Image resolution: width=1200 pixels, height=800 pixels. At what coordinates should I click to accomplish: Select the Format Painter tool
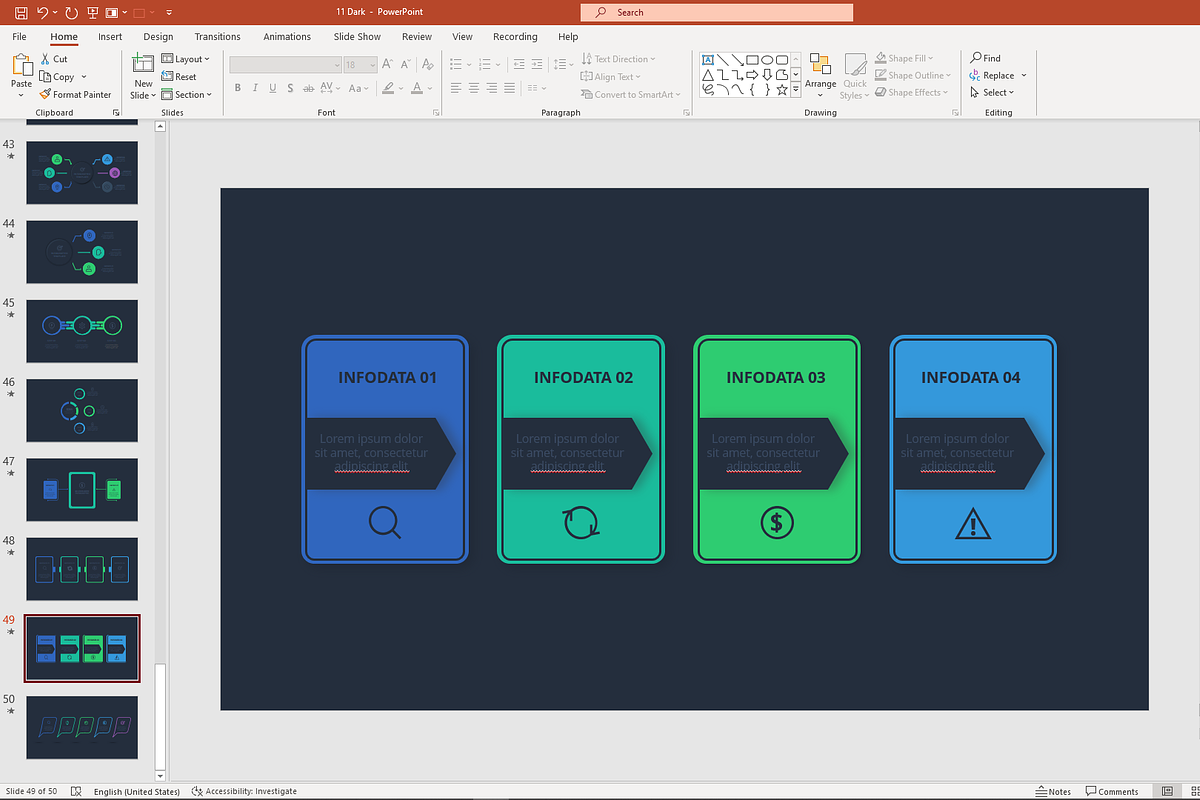point(76,95)
